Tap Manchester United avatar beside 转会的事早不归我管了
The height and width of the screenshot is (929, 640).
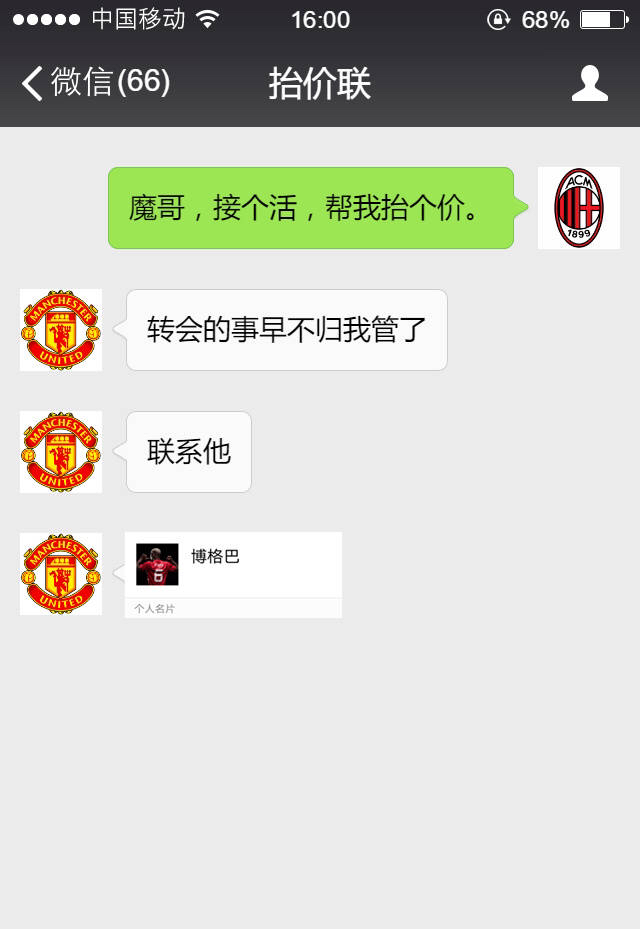click(61, 330)
